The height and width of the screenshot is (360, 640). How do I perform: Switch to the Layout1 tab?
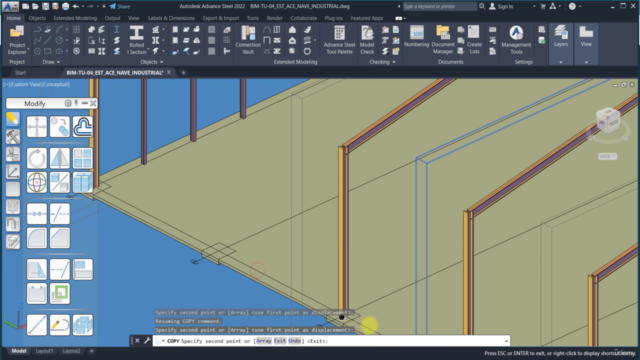[x=44, y=351]
